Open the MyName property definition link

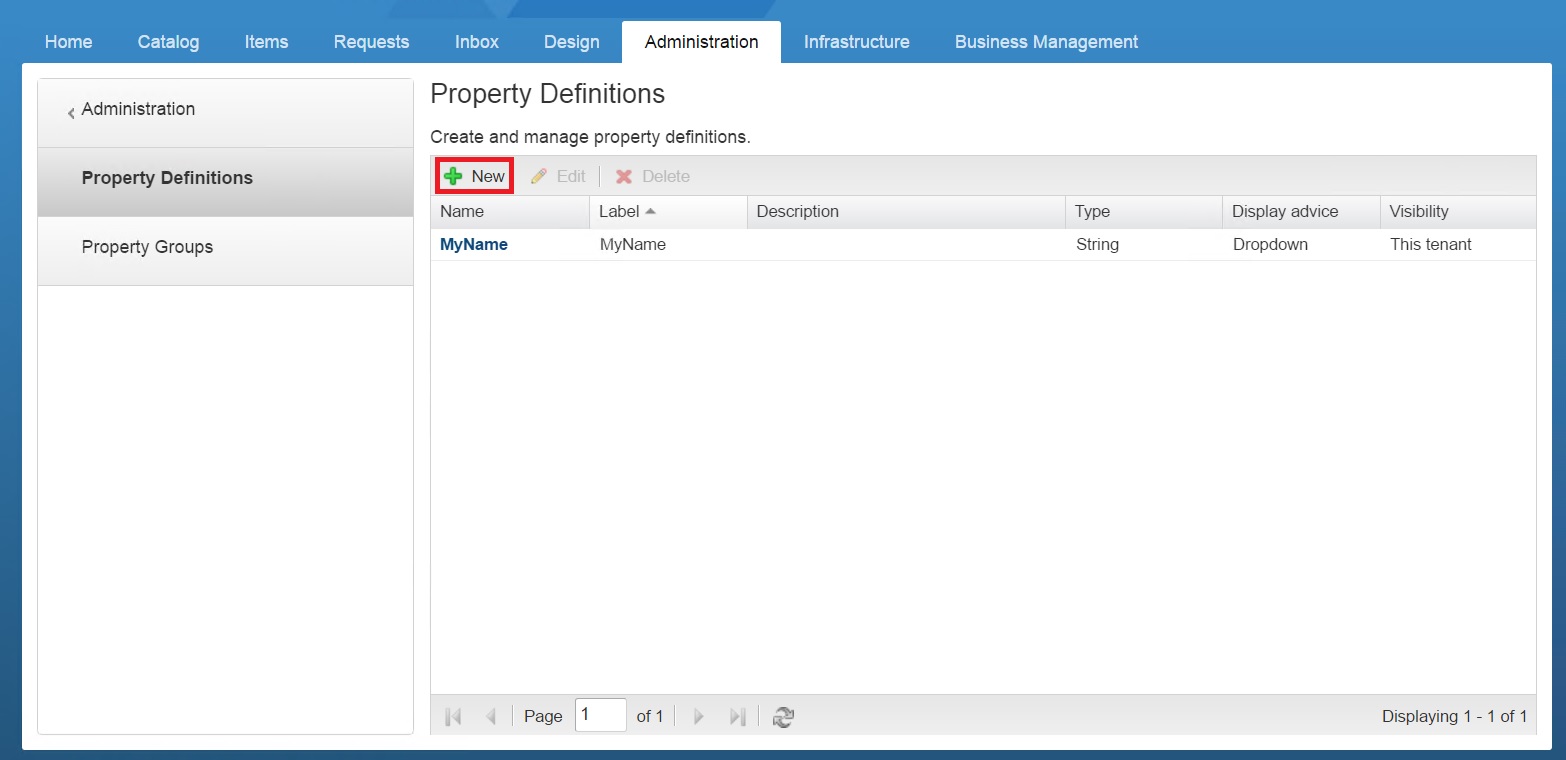pyautogui.click(x=474, y=244)
